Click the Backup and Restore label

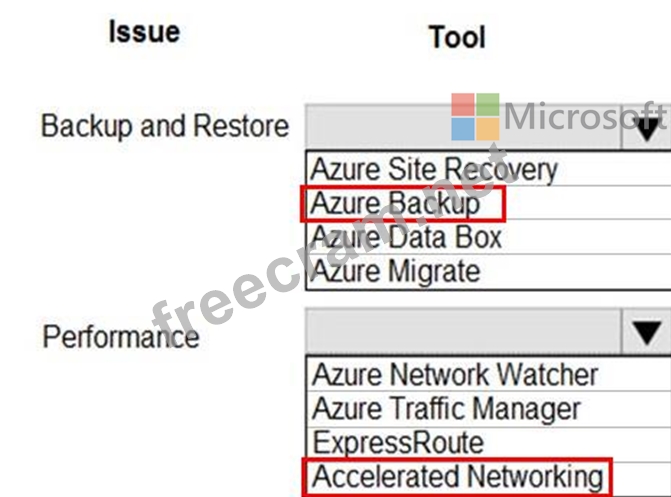[165, 127]
